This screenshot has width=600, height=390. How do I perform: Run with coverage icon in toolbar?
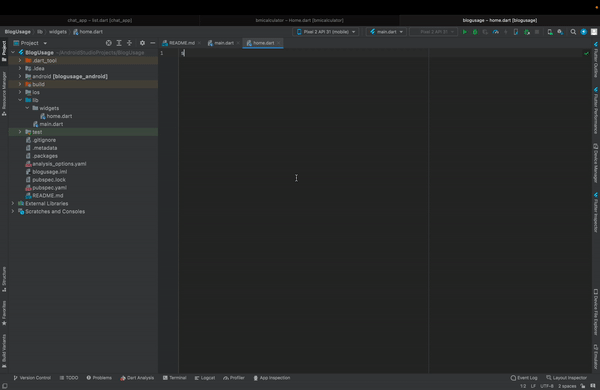pos(485,32)
